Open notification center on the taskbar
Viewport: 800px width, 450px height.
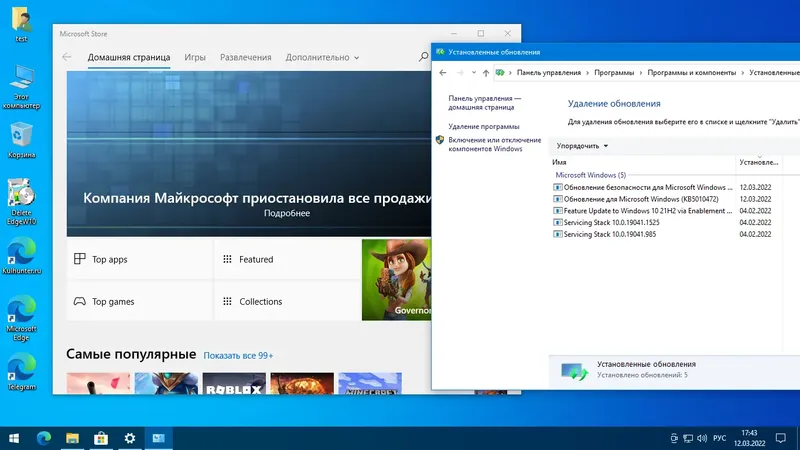coord(781,438)
